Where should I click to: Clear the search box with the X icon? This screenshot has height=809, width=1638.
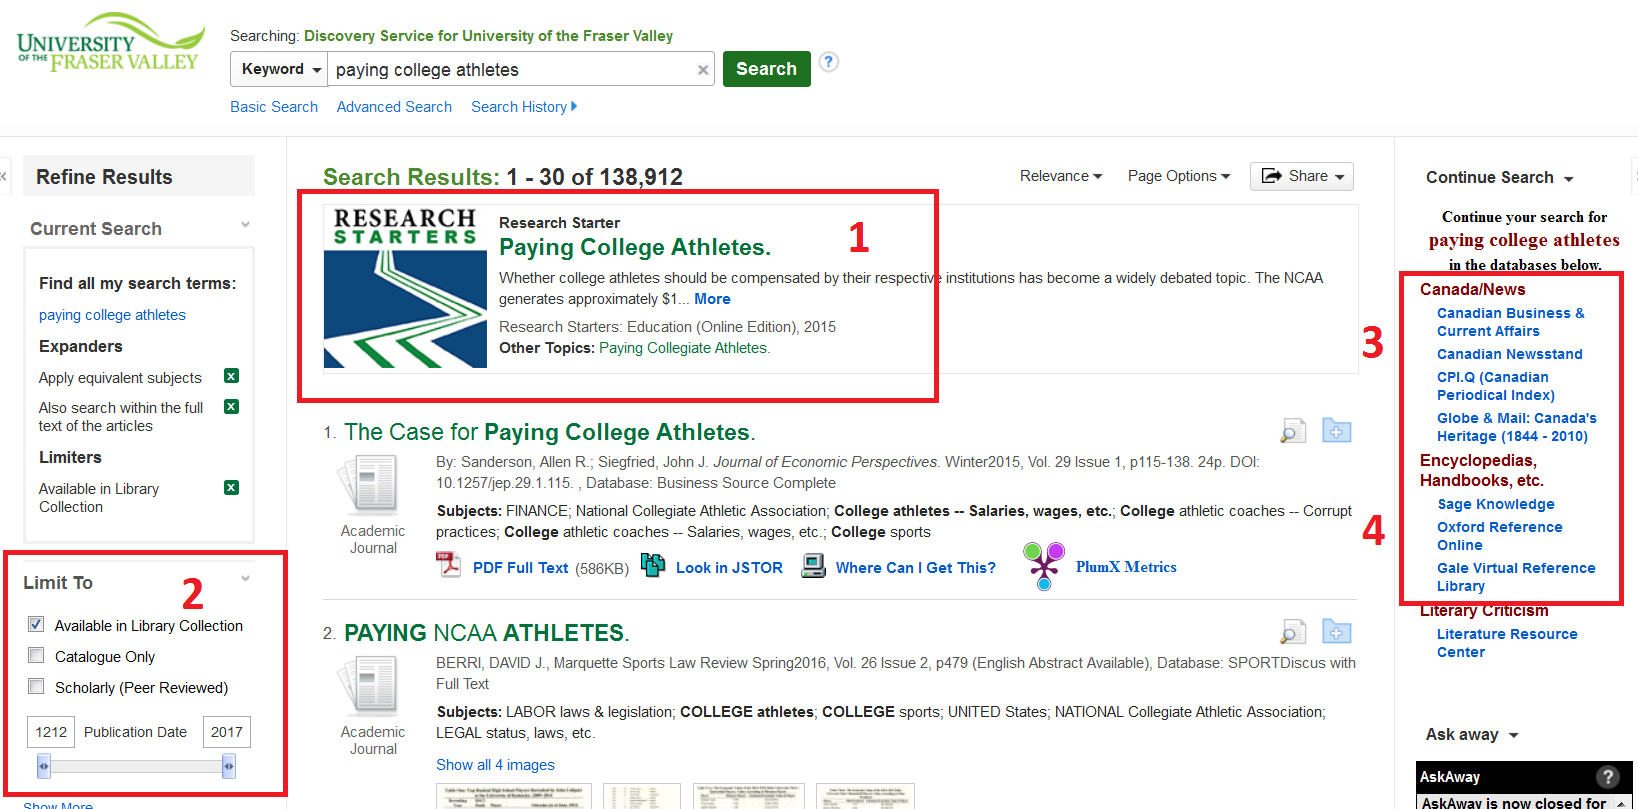point(703,70)
